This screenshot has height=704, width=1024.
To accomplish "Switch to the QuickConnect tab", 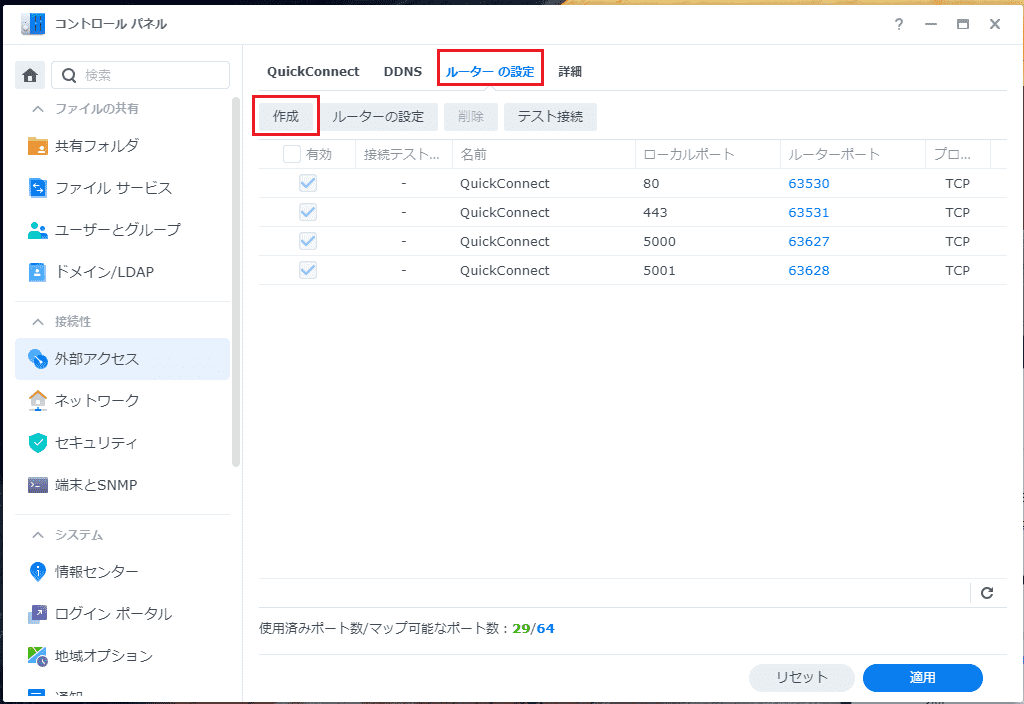I will [x=313, y=71].
